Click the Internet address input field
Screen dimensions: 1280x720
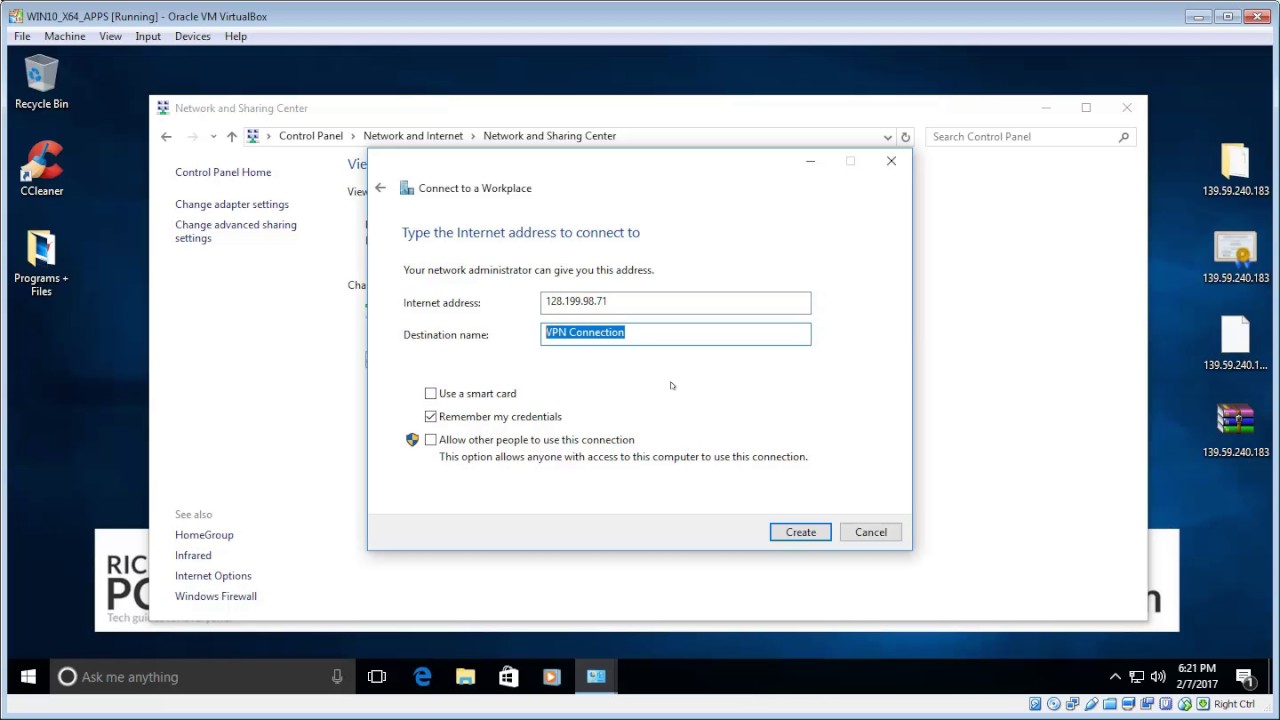(676, 302)
